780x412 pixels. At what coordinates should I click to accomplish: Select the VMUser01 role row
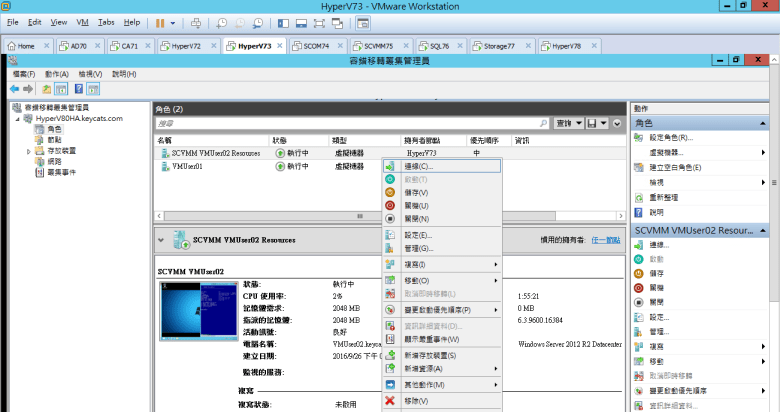[x=188, y=166]
